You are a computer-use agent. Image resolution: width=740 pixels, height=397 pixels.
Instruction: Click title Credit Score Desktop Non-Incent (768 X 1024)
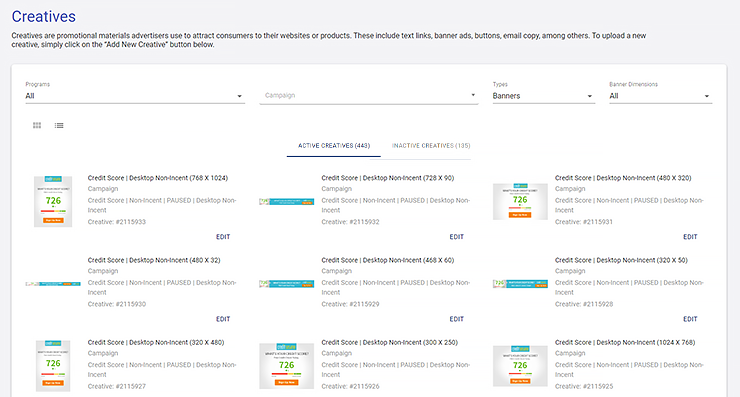[x=158, y=178]
